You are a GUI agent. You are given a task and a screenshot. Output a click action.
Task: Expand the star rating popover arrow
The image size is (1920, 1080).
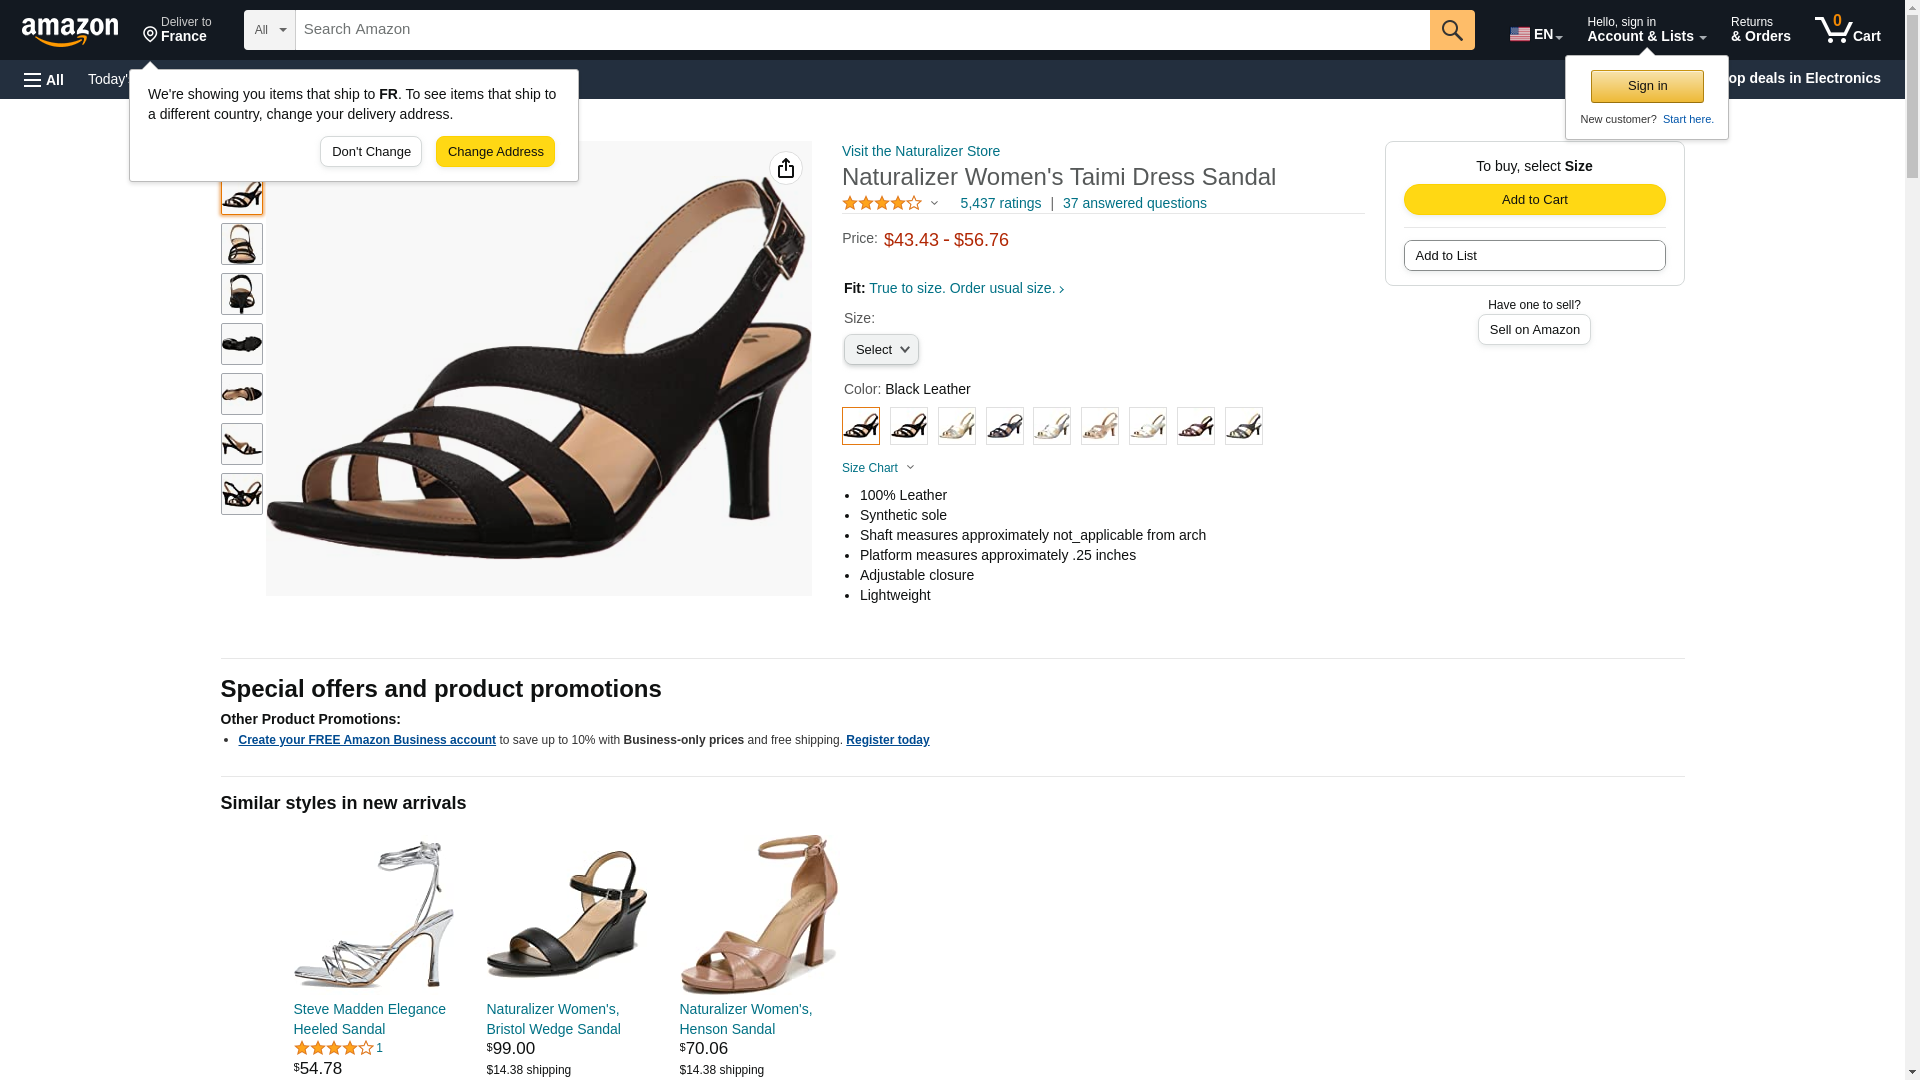click(934, 203)
